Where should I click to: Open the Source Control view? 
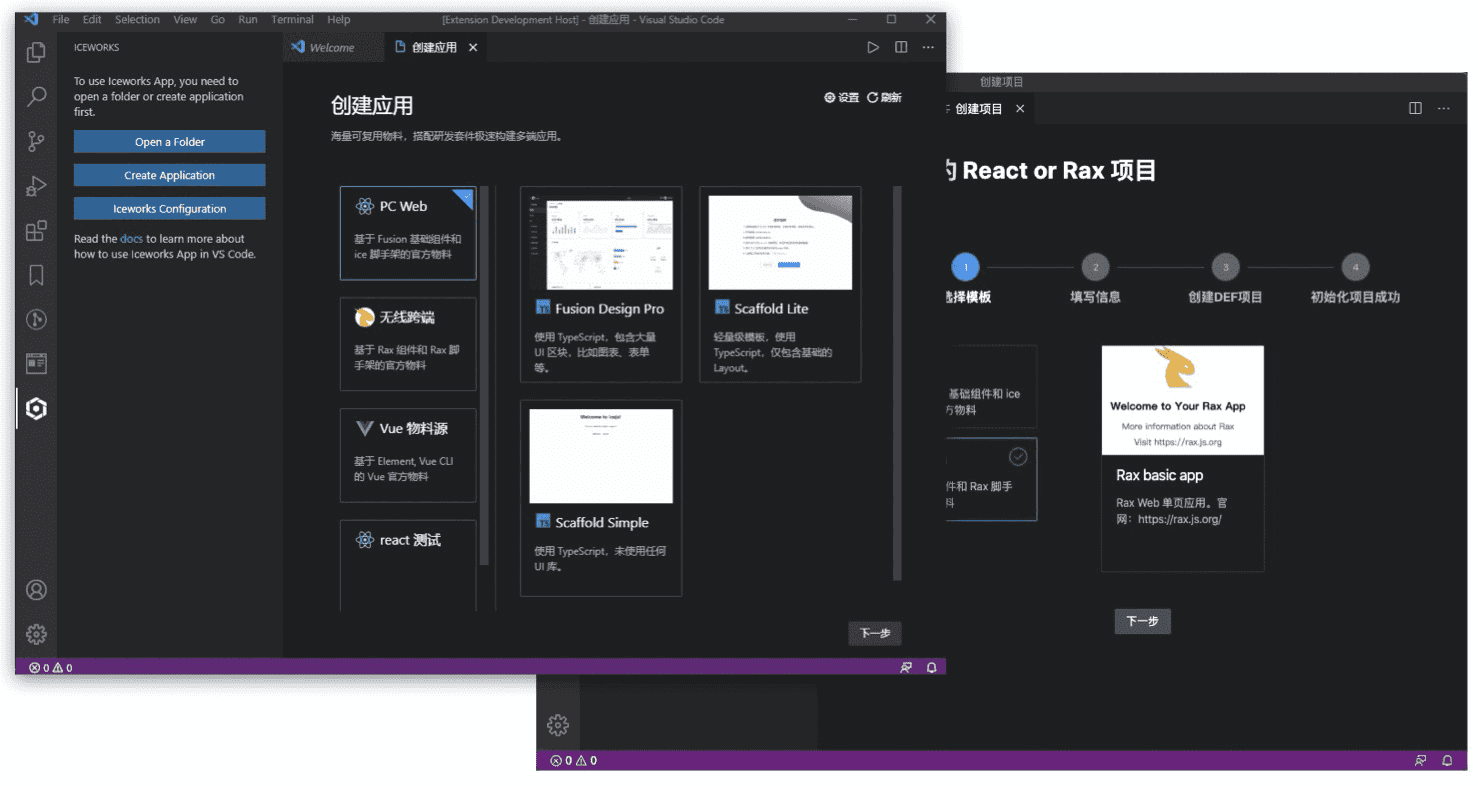36,141
